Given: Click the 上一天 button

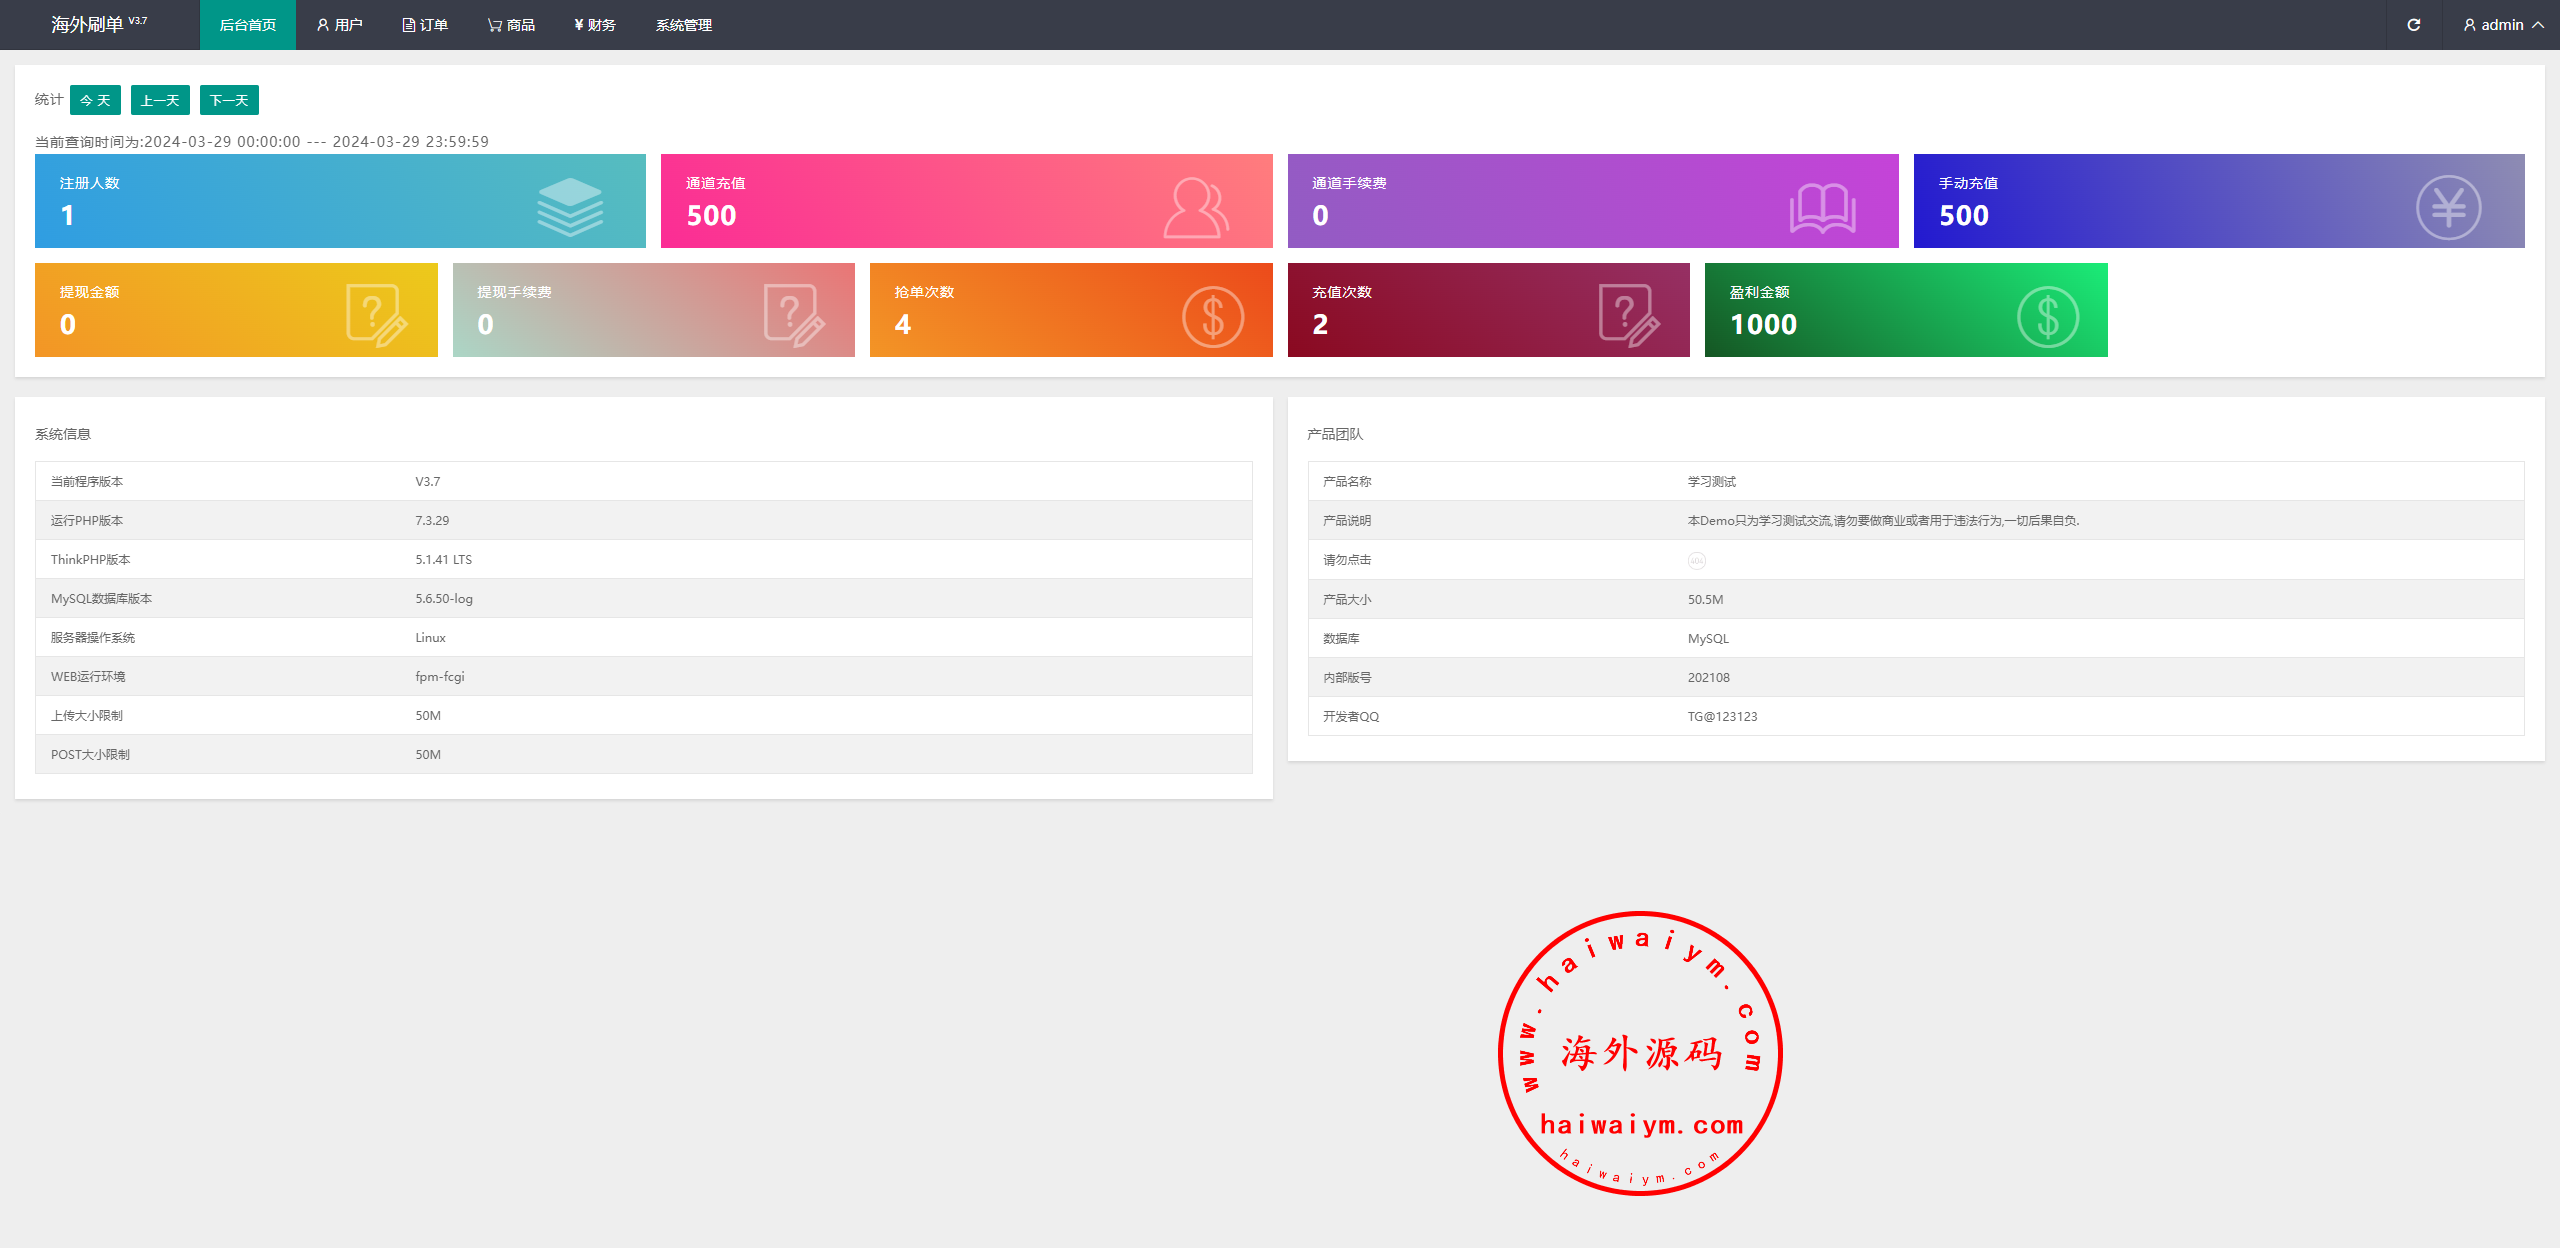Looking at the screenshot, I should (x=160, y=100).
